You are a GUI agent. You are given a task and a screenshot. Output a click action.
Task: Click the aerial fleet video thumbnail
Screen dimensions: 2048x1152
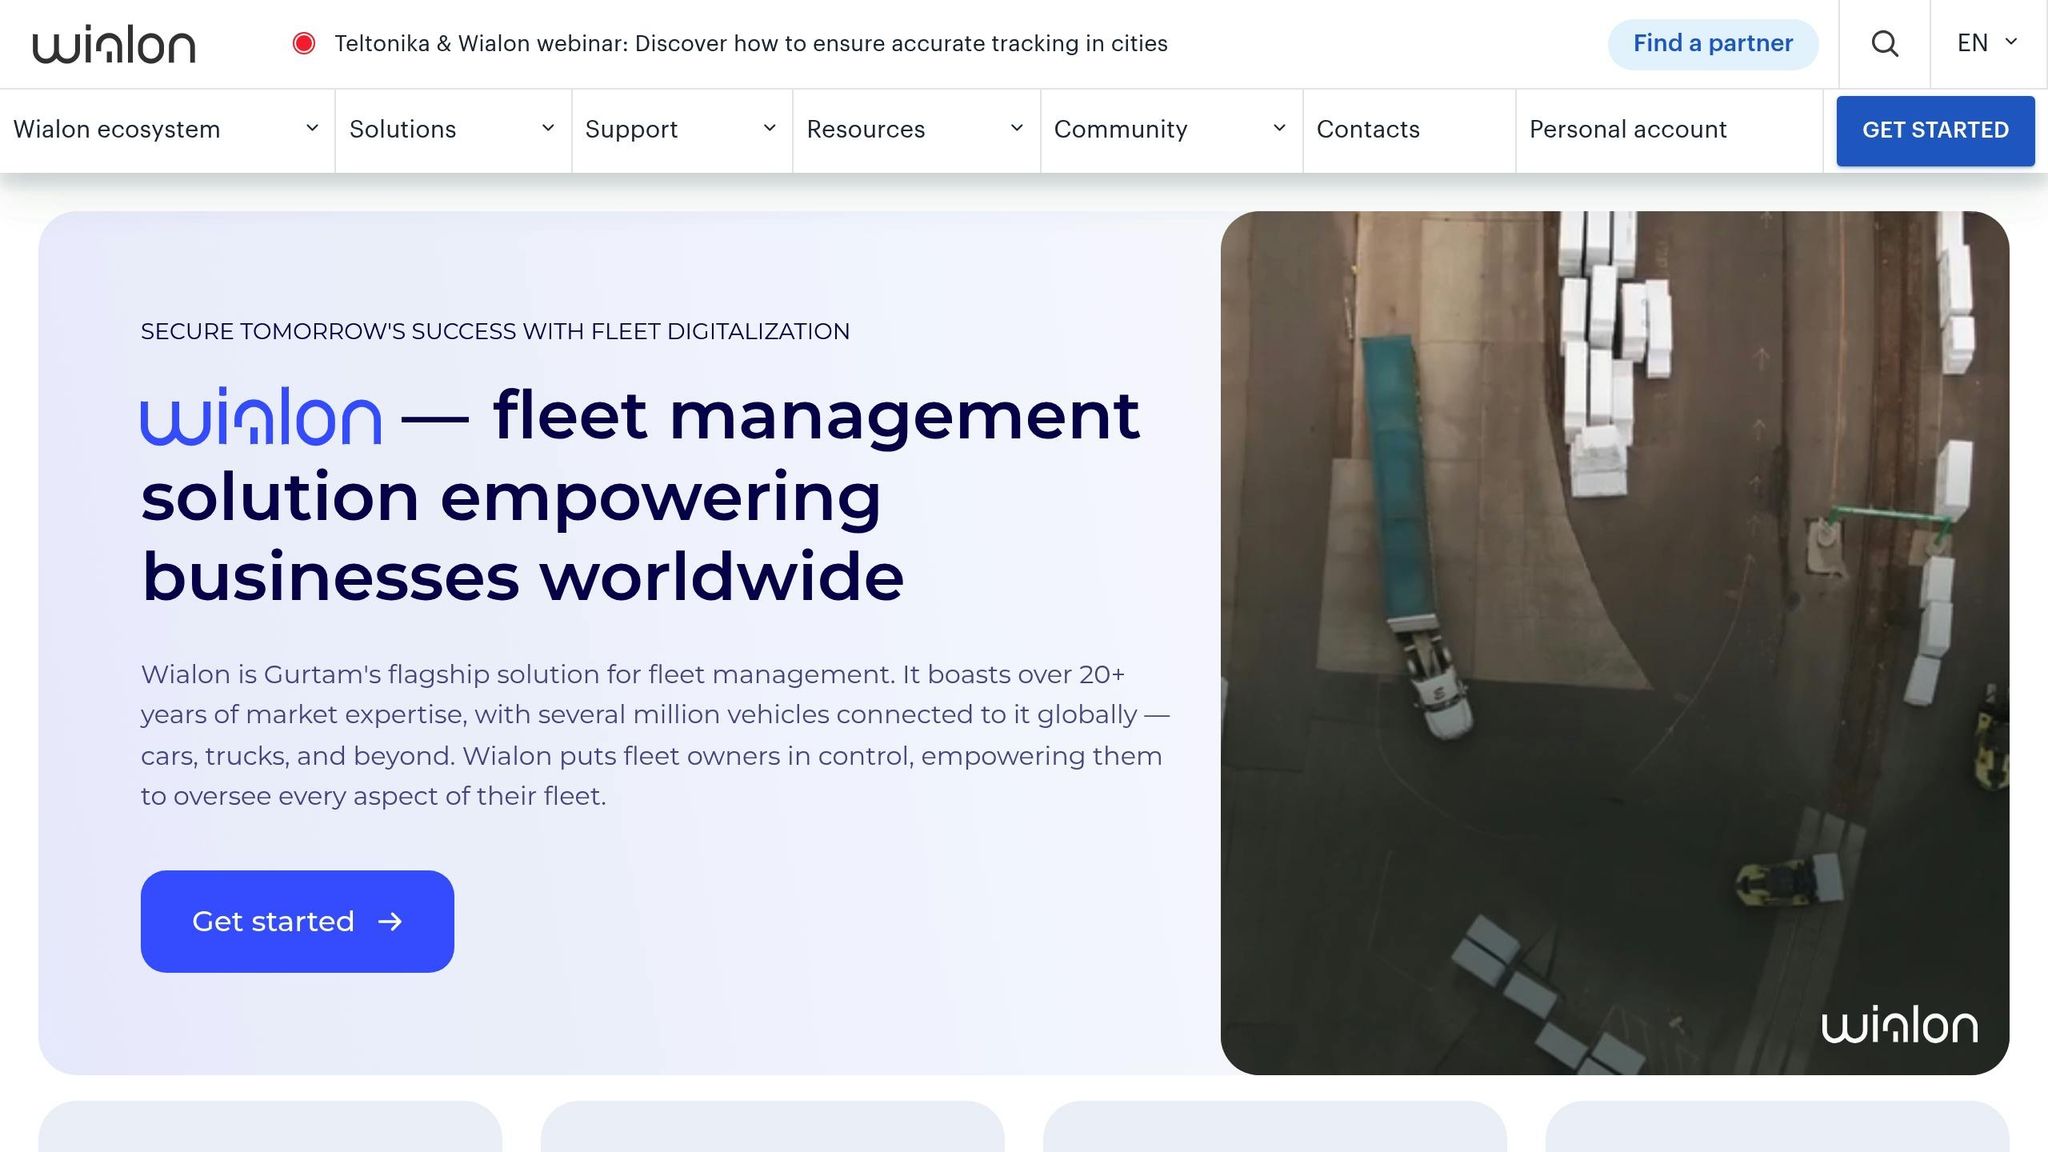tap(1614, 643)
